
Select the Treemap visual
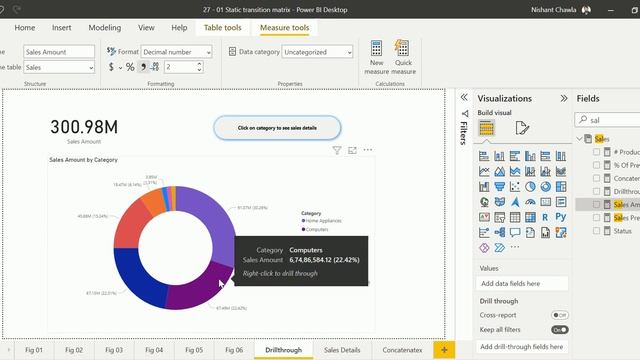coord(561,187)
